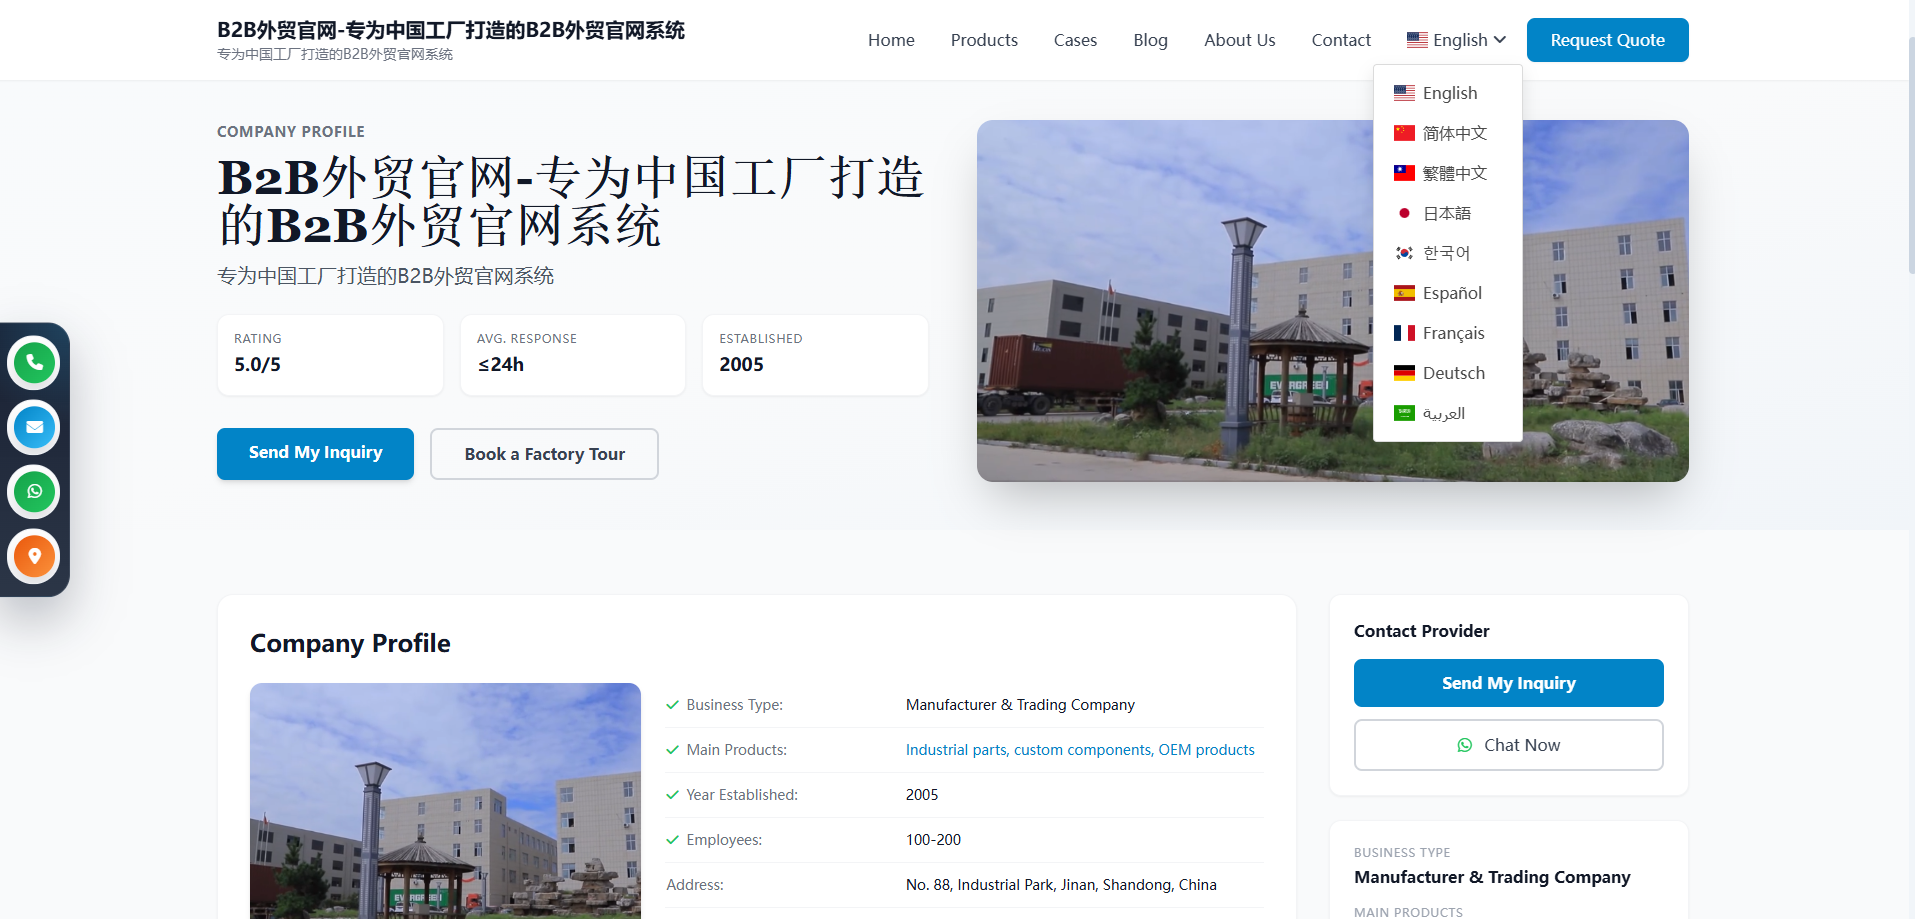
Task: Open the Products nav item
Action: coord(984,40)
